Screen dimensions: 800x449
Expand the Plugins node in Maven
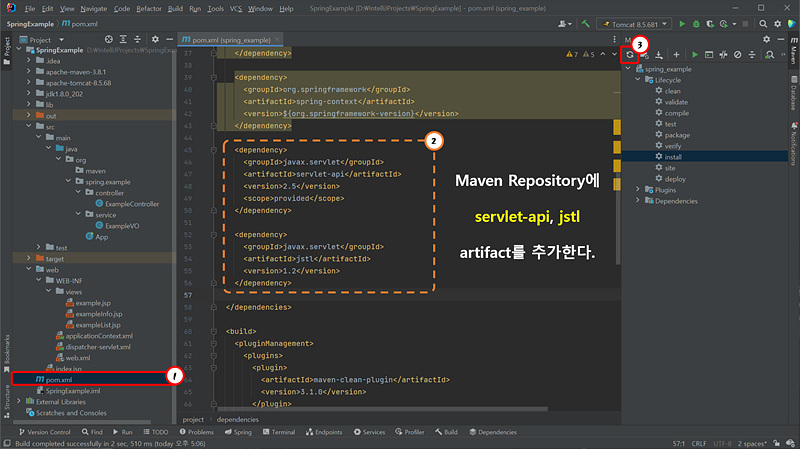click(637, 189)
